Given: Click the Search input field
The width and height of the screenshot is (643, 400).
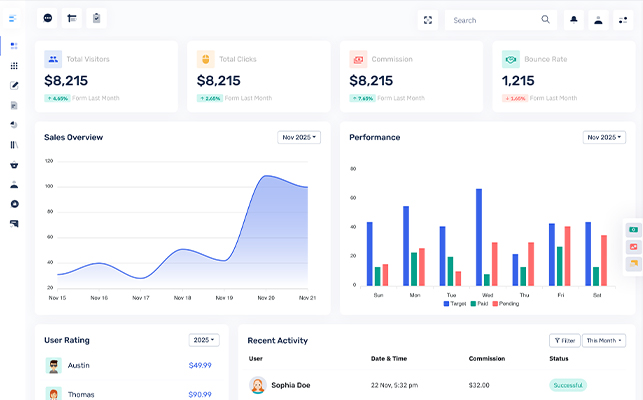Looking at the screenshot, I should point(494,19).
